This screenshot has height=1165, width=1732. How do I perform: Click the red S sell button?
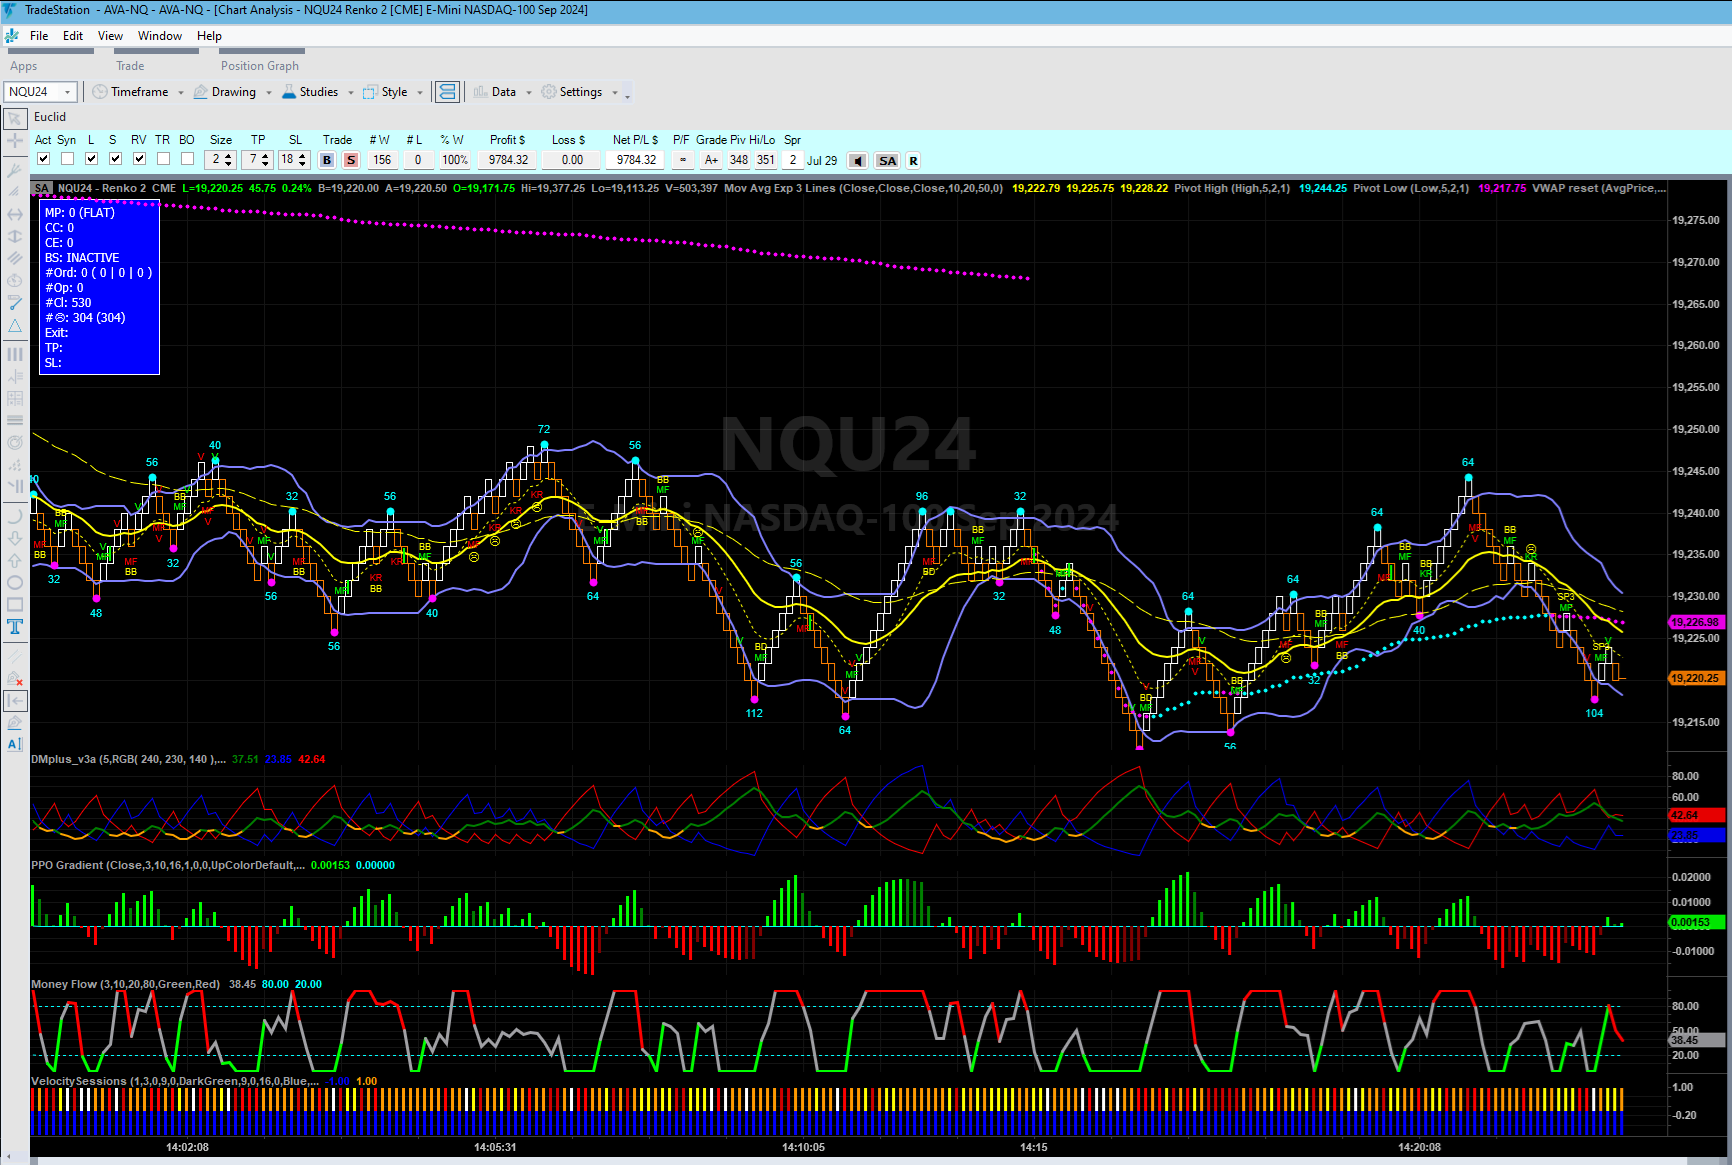(x=351, y=160)
